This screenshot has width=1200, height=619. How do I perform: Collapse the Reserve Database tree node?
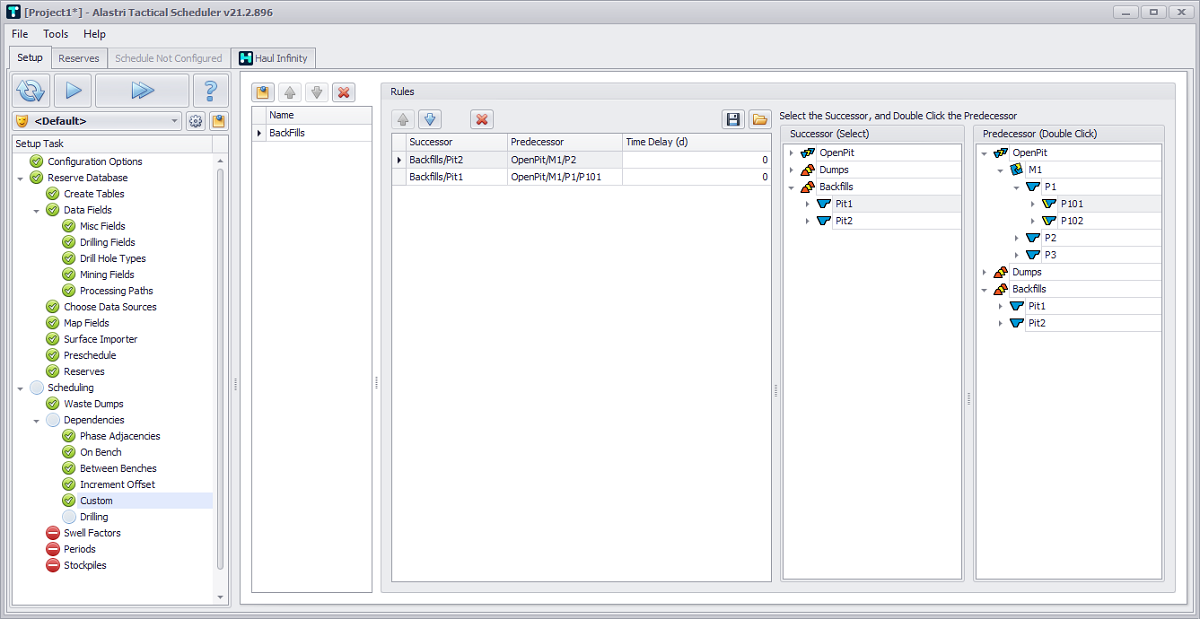click(21, 178)
